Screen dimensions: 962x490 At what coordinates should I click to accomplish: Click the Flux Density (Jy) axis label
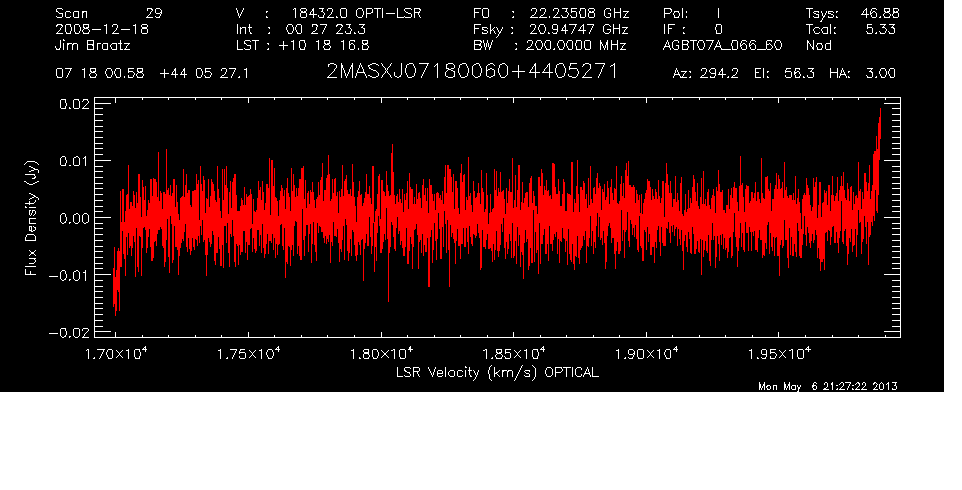coord(31,218)
